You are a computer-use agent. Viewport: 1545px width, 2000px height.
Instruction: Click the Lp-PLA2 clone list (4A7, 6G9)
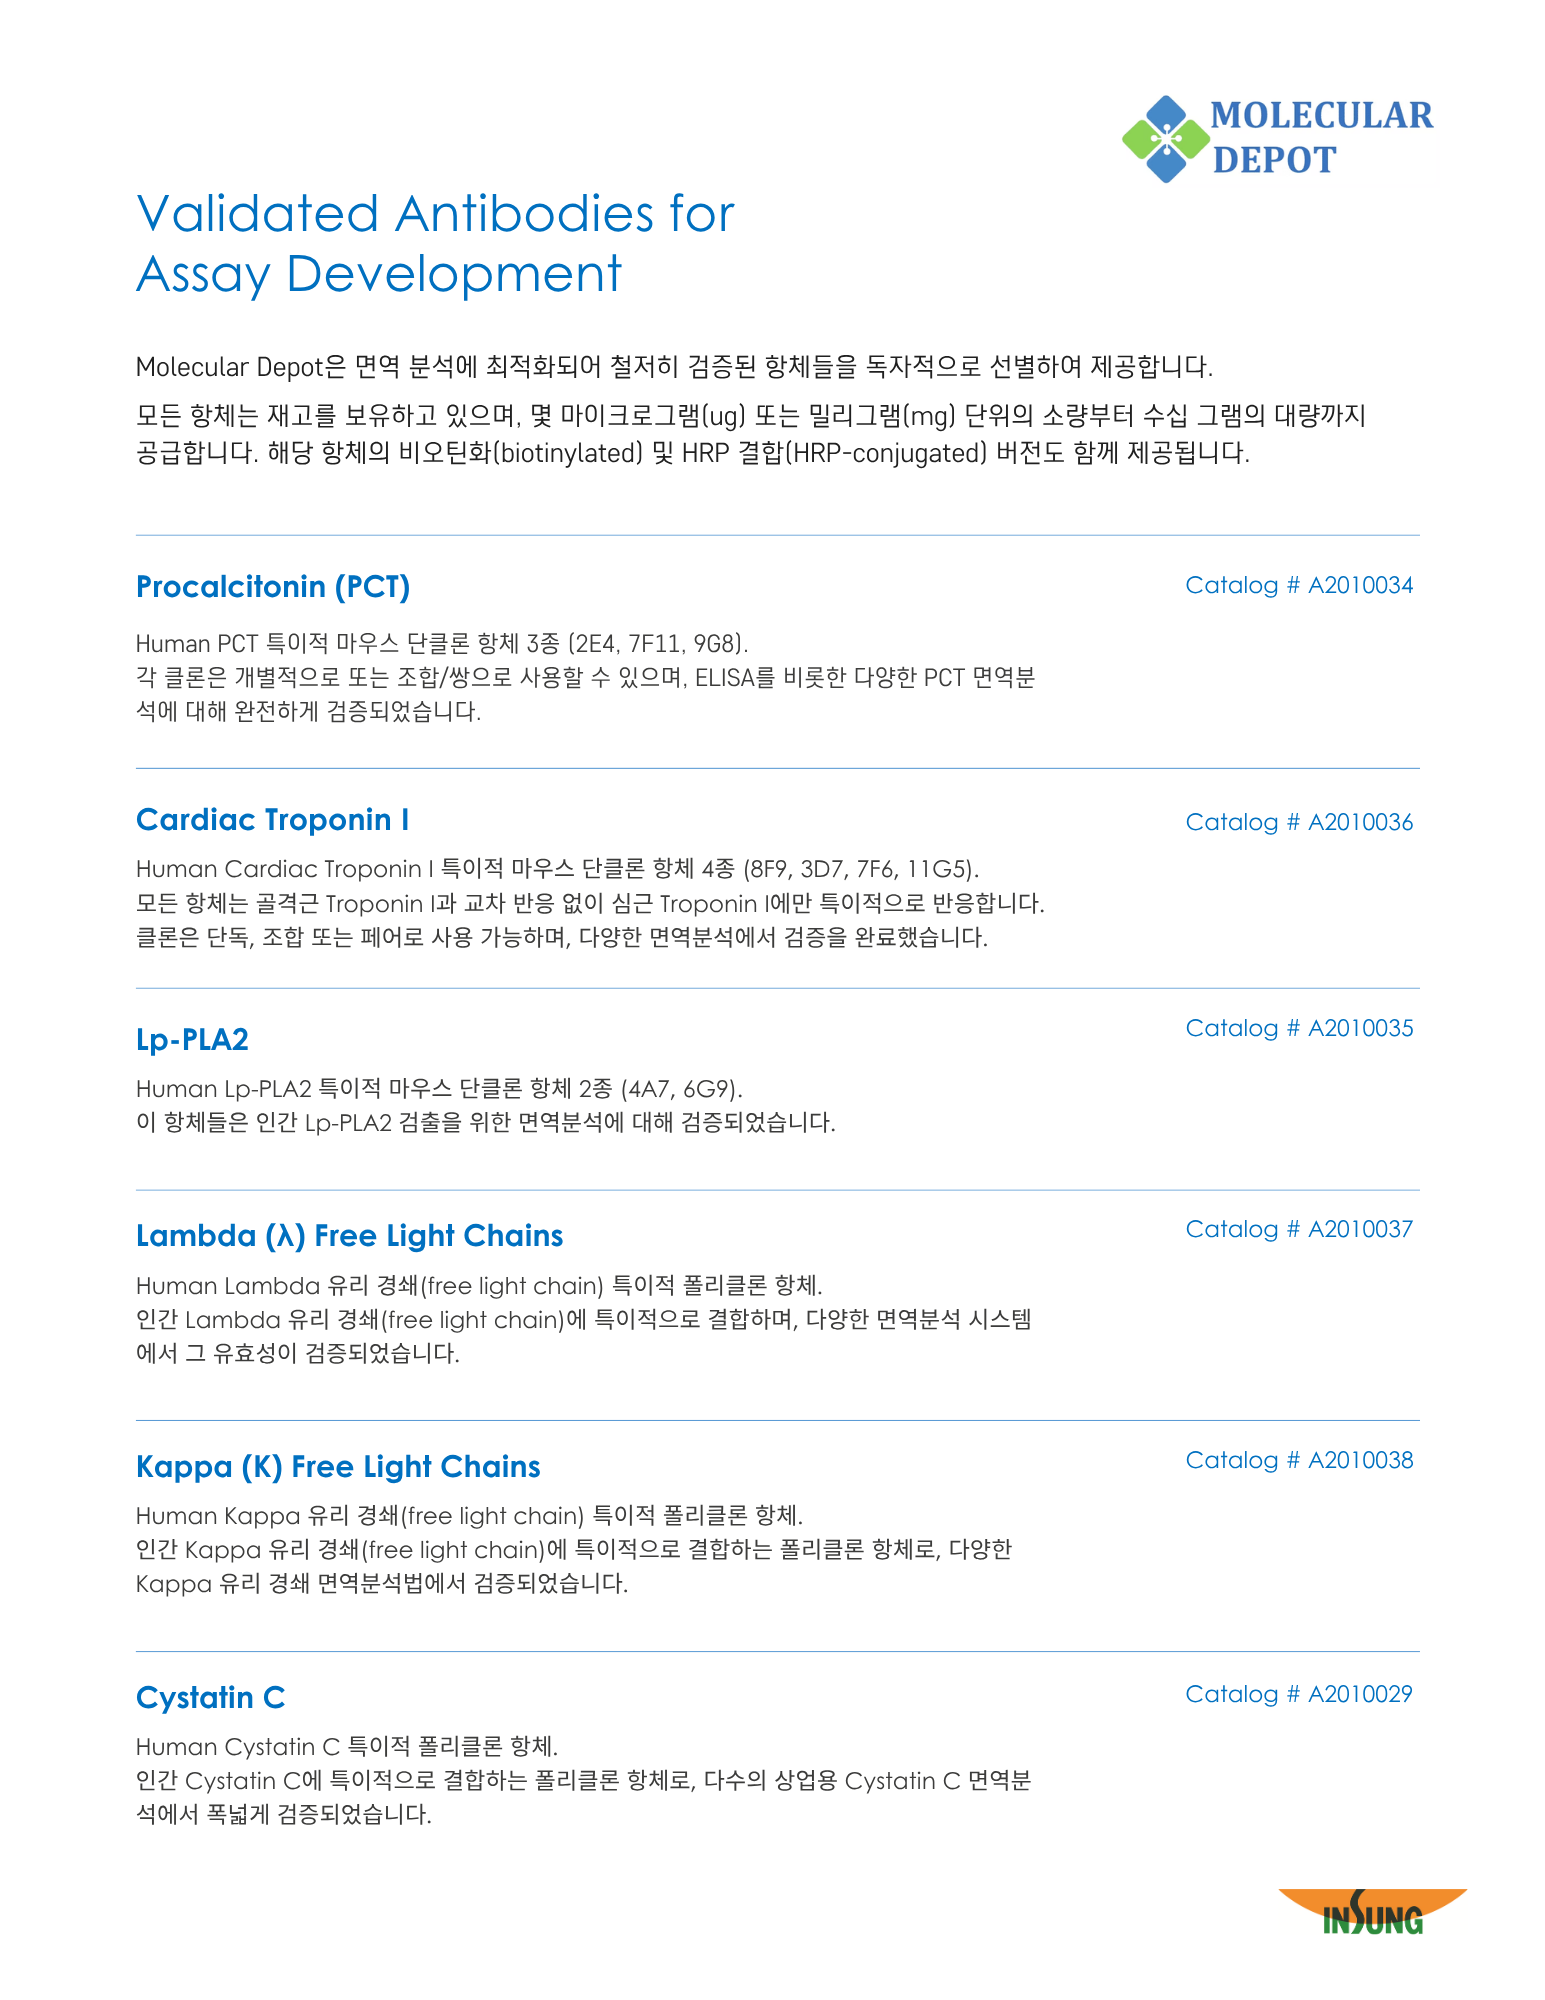681,1089
